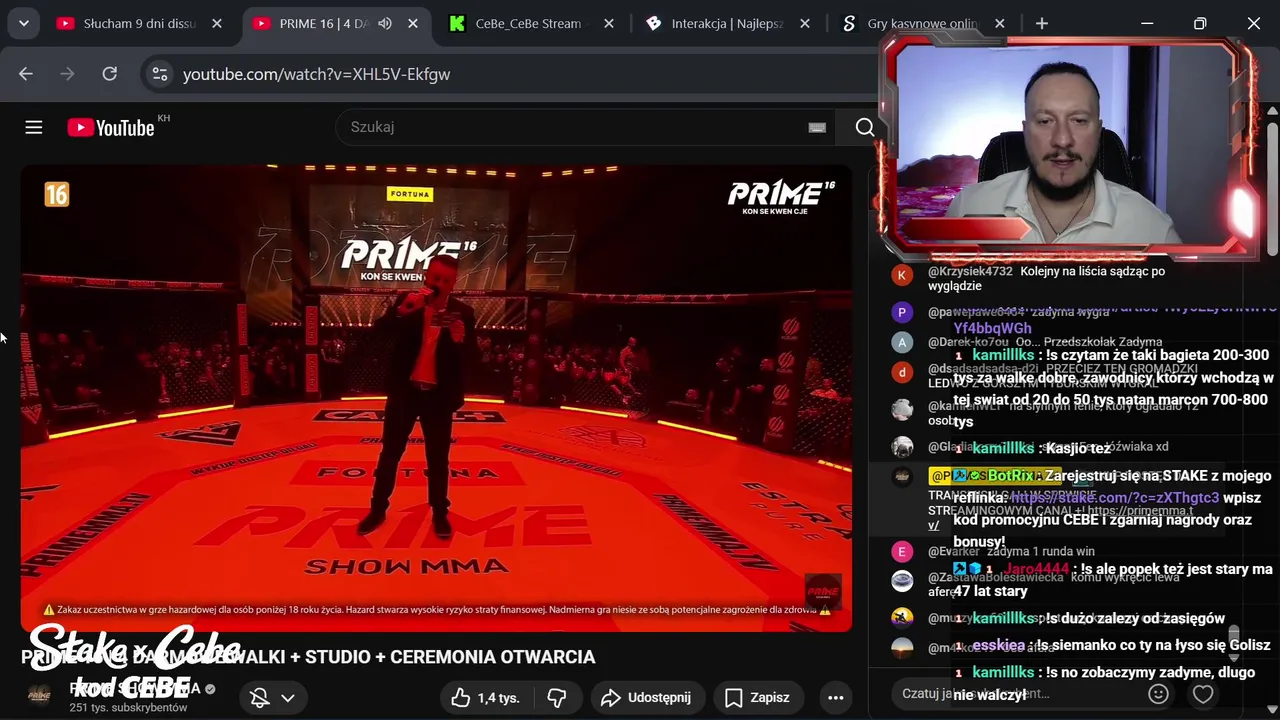The height and width of the screenshot is (720, 1280).
Task: Expand the subscription notification dropdown arrow
Action: click(x=288, y=698)
